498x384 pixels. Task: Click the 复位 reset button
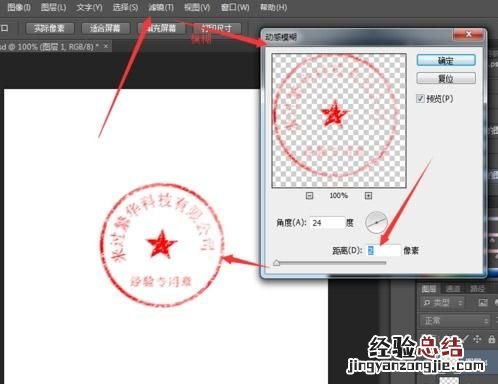click(446, 79)
